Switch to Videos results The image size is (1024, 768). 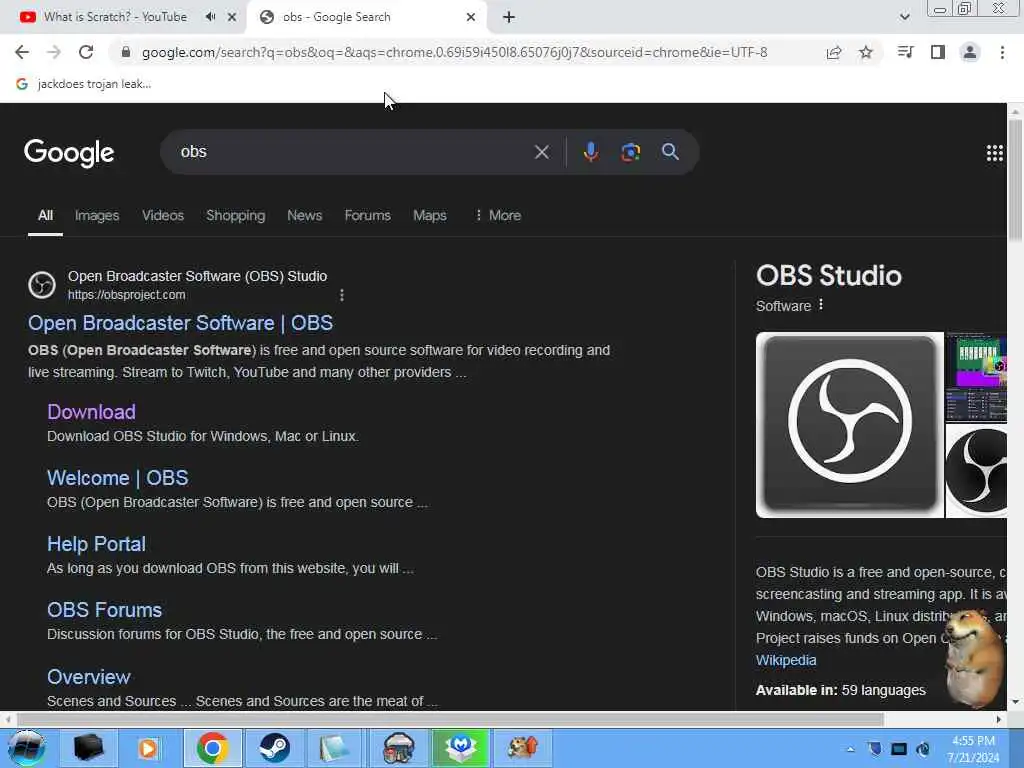pyautogui.click(x=163, y=216)
